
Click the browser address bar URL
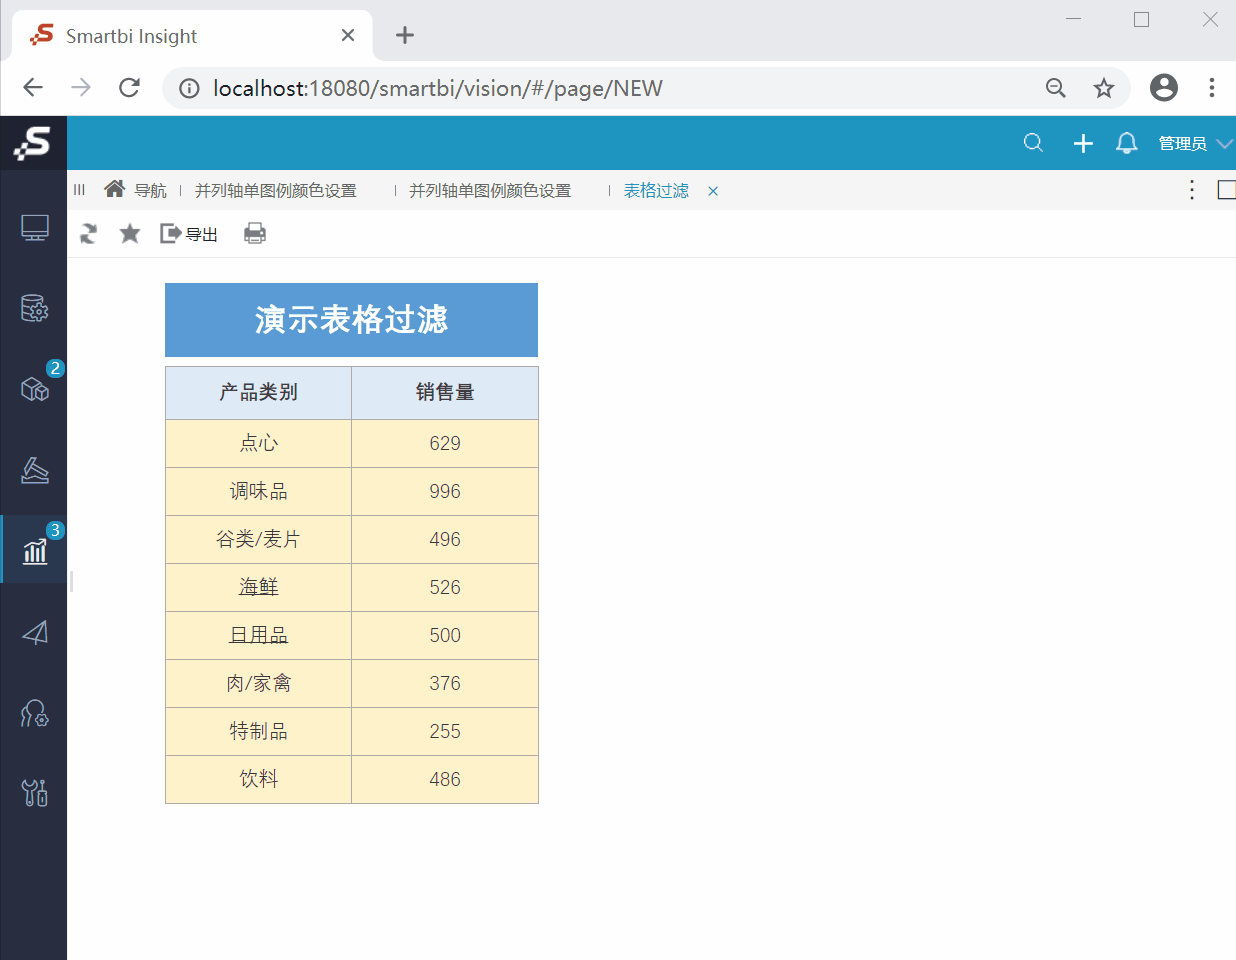437,88
